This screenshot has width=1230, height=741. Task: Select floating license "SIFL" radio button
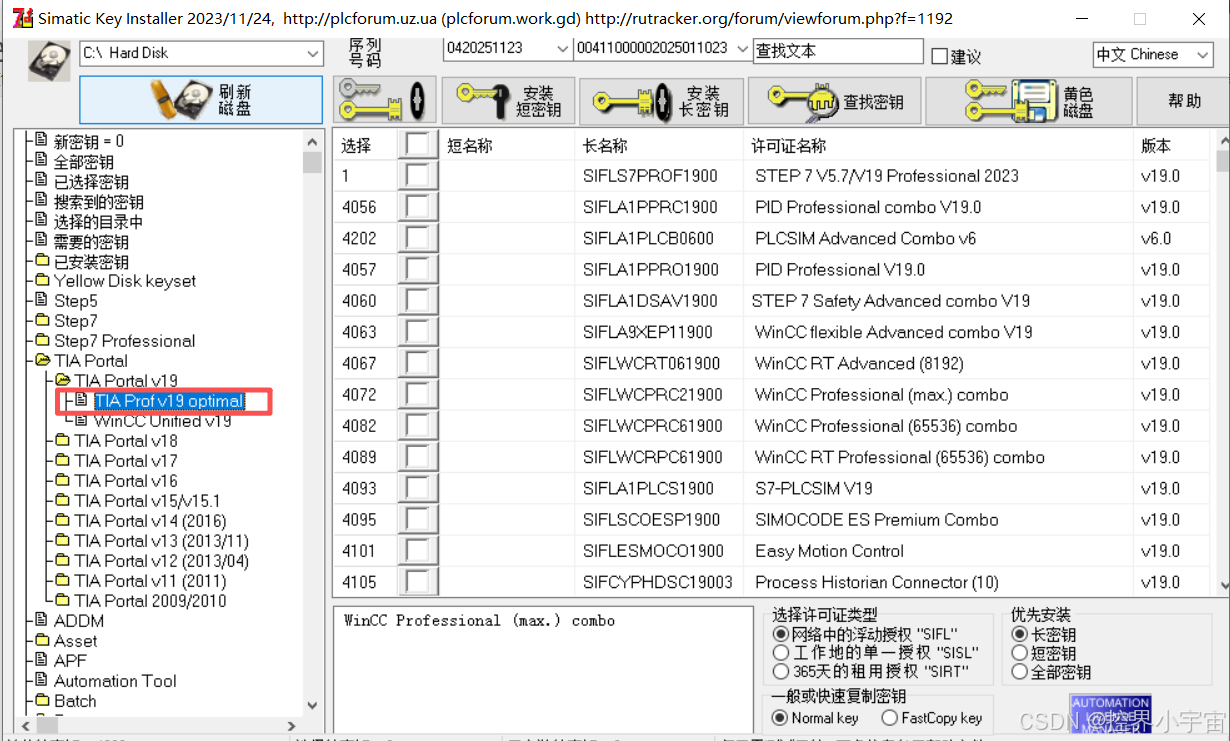(781, 634)
